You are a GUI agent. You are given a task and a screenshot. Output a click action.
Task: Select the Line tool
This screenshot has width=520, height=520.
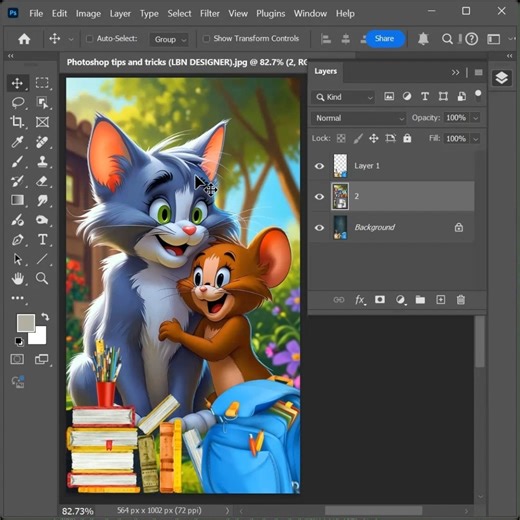click(42, 259)
